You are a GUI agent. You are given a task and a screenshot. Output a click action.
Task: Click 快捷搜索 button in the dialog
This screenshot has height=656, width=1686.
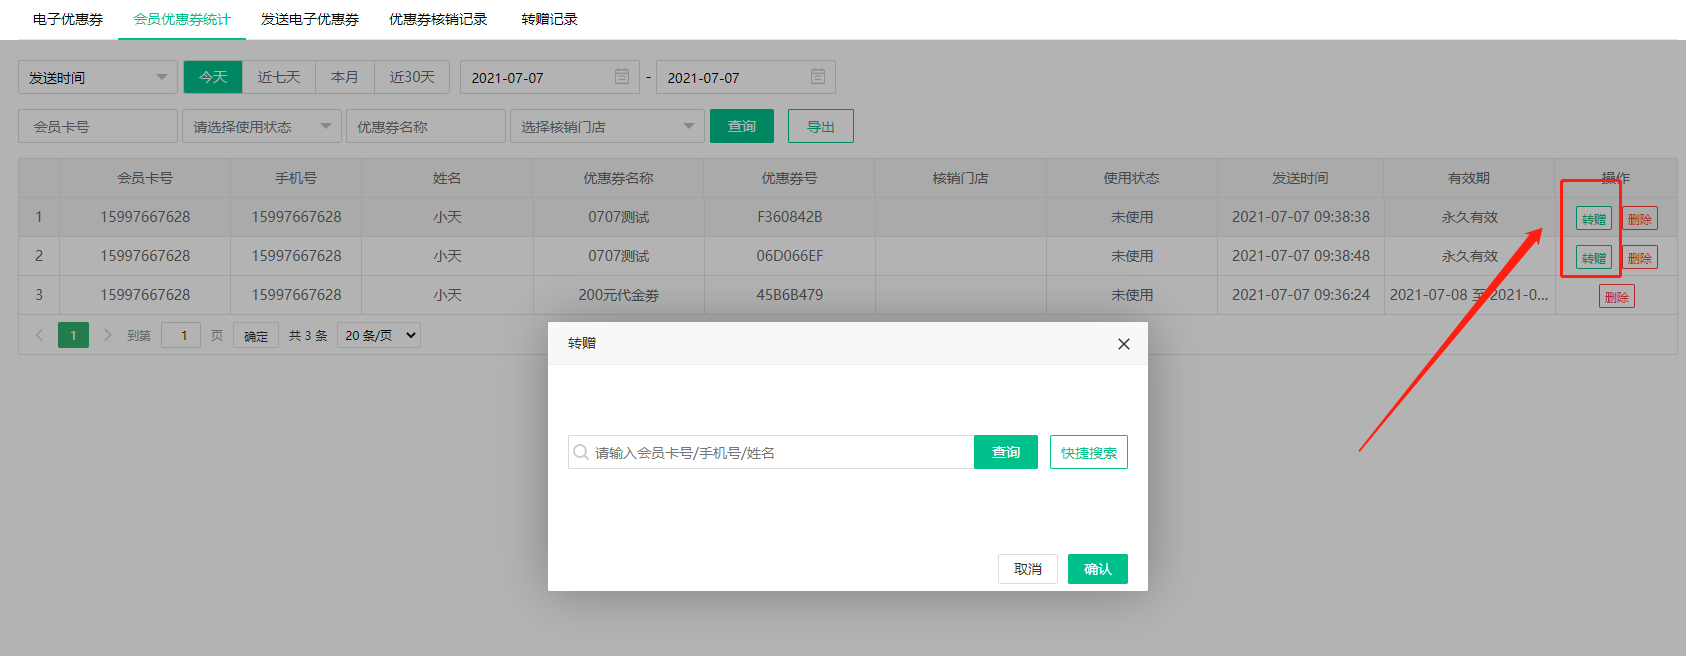(1088, 452)
